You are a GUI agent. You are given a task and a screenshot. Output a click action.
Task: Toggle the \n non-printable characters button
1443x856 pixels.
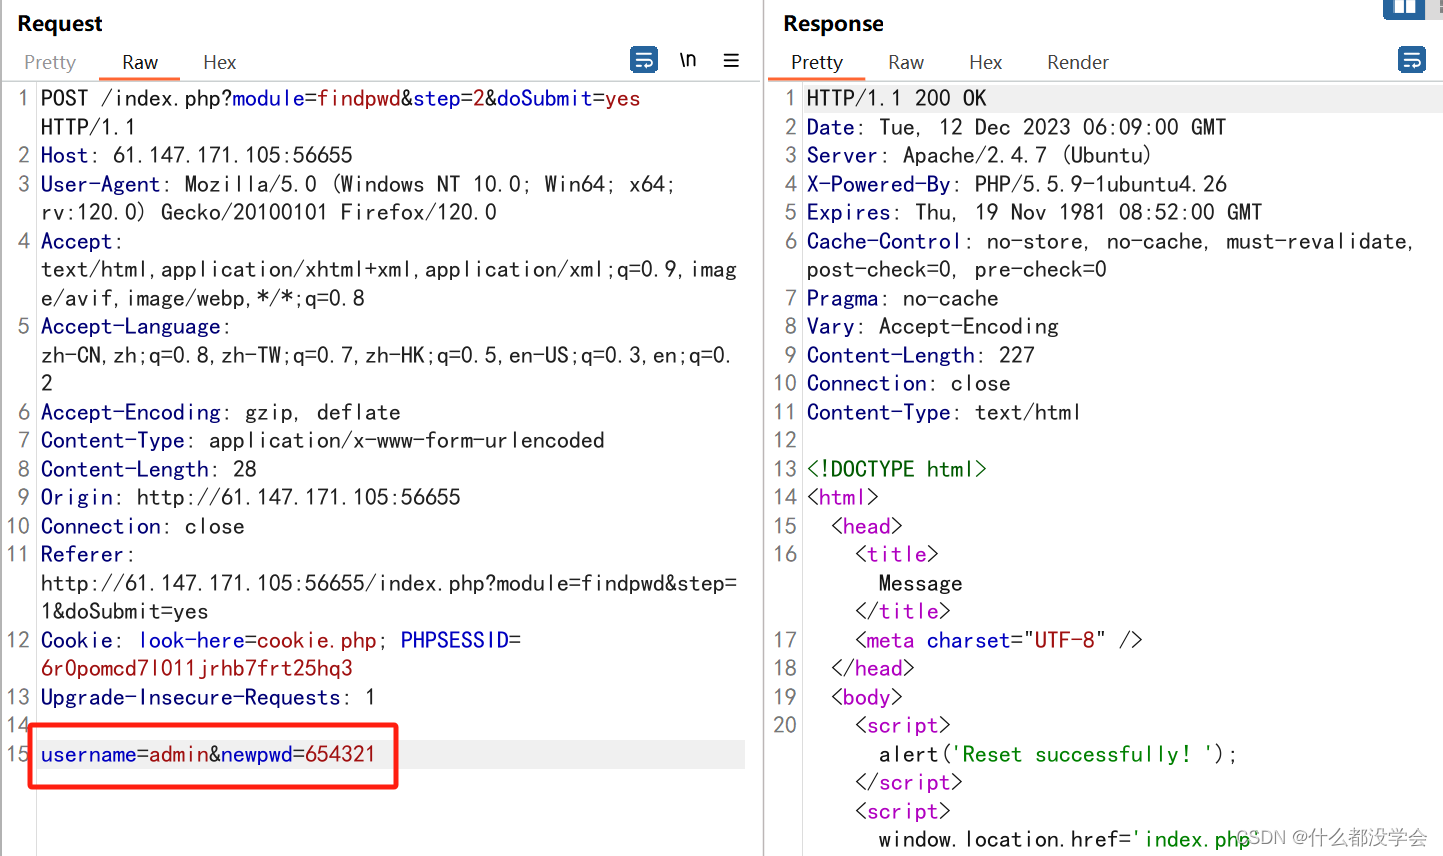(688, 60)
